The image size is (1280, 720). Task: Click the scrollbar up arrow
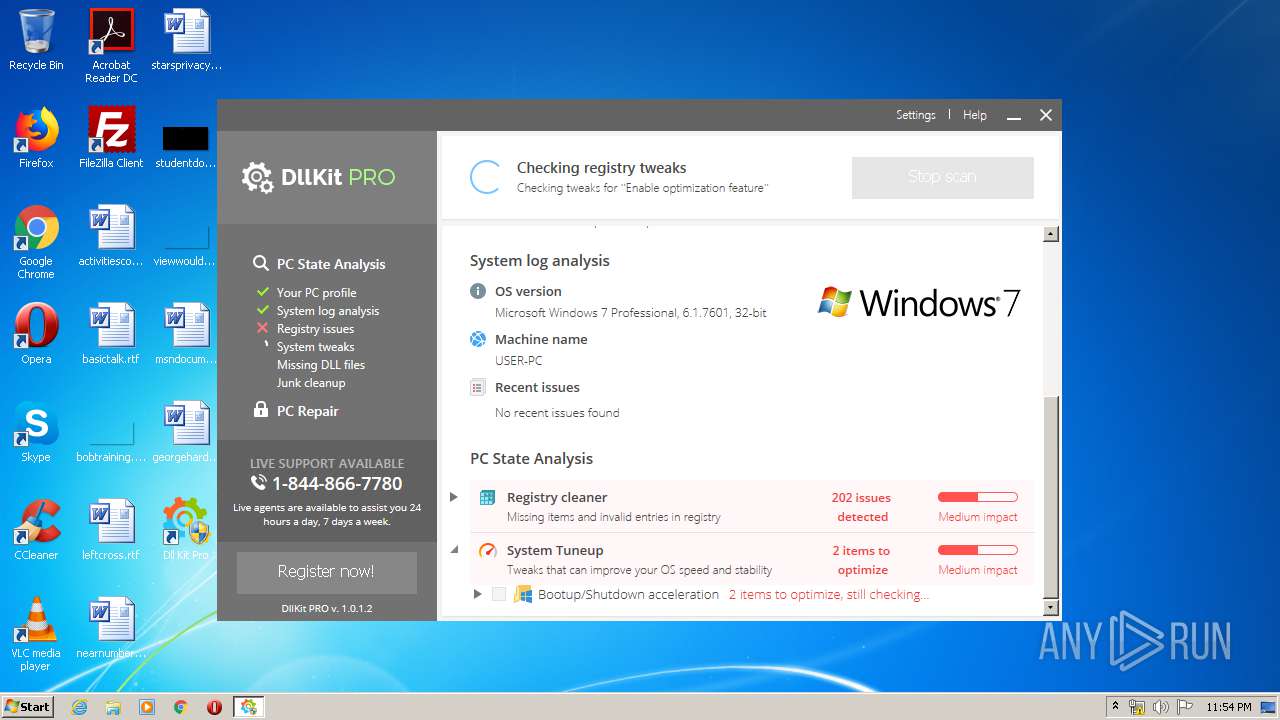click(1051, 234)
